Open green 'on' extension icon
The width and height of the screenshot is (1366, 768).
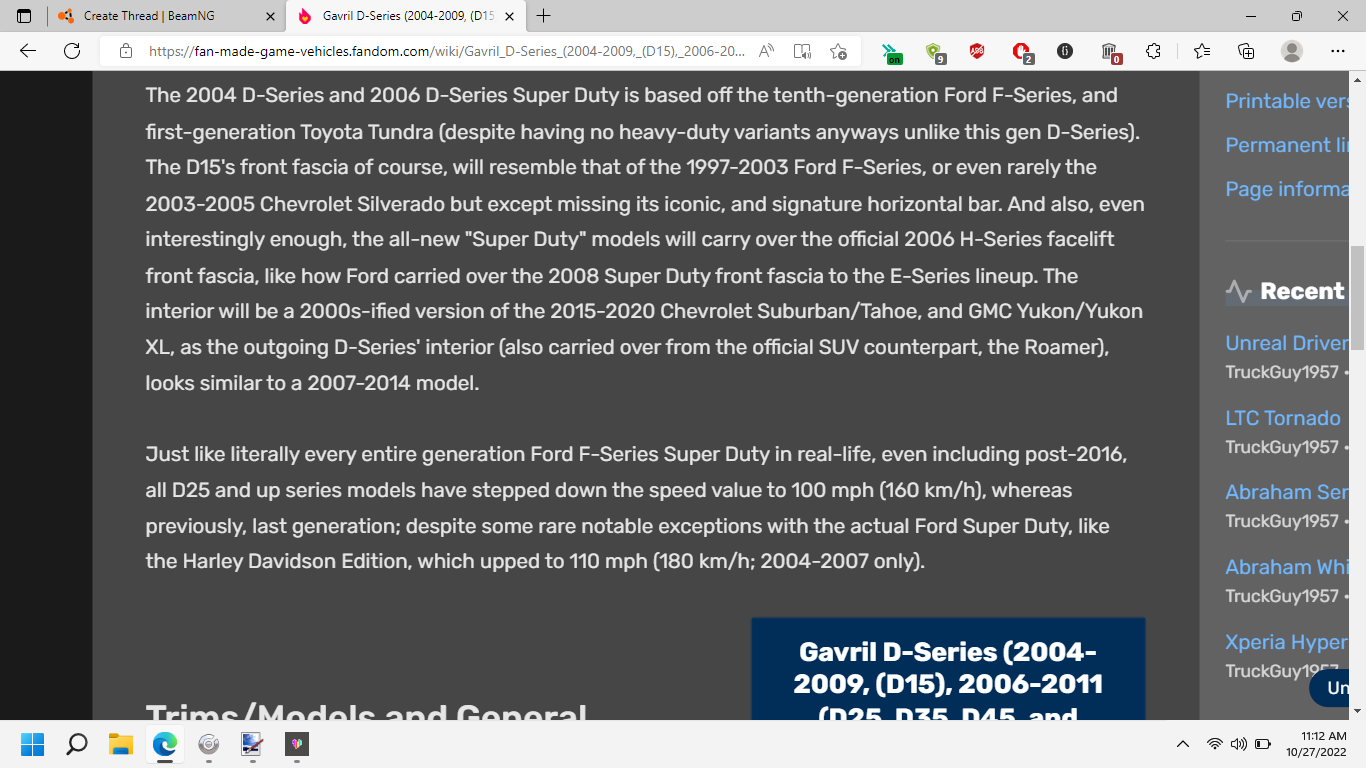(892, 52)
